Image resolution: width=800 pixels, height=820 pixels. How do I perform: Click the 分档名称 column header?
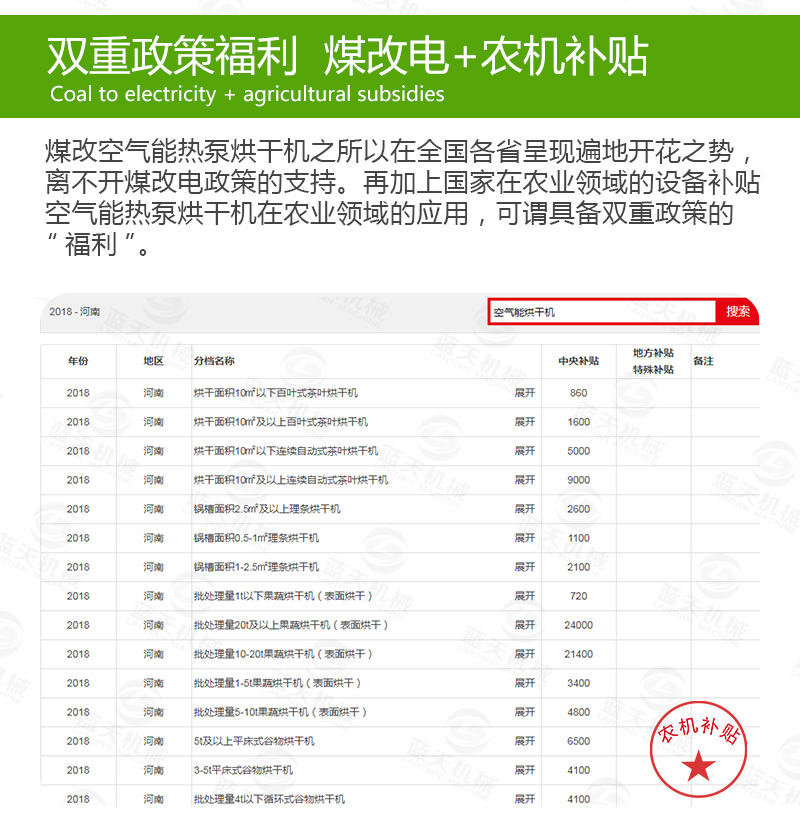[x=215, y=360]
